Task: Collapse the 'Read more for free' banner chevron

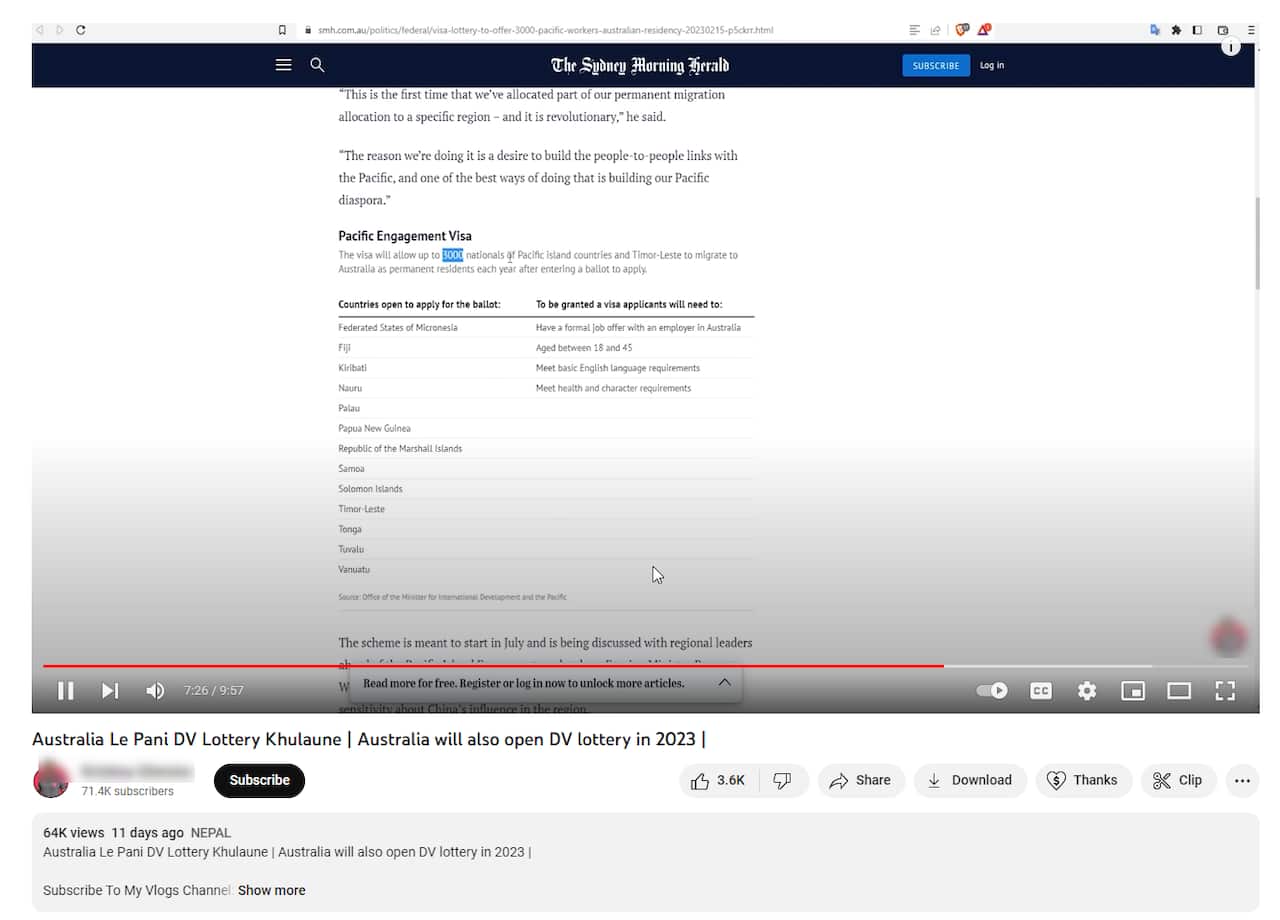Action: 724,682
